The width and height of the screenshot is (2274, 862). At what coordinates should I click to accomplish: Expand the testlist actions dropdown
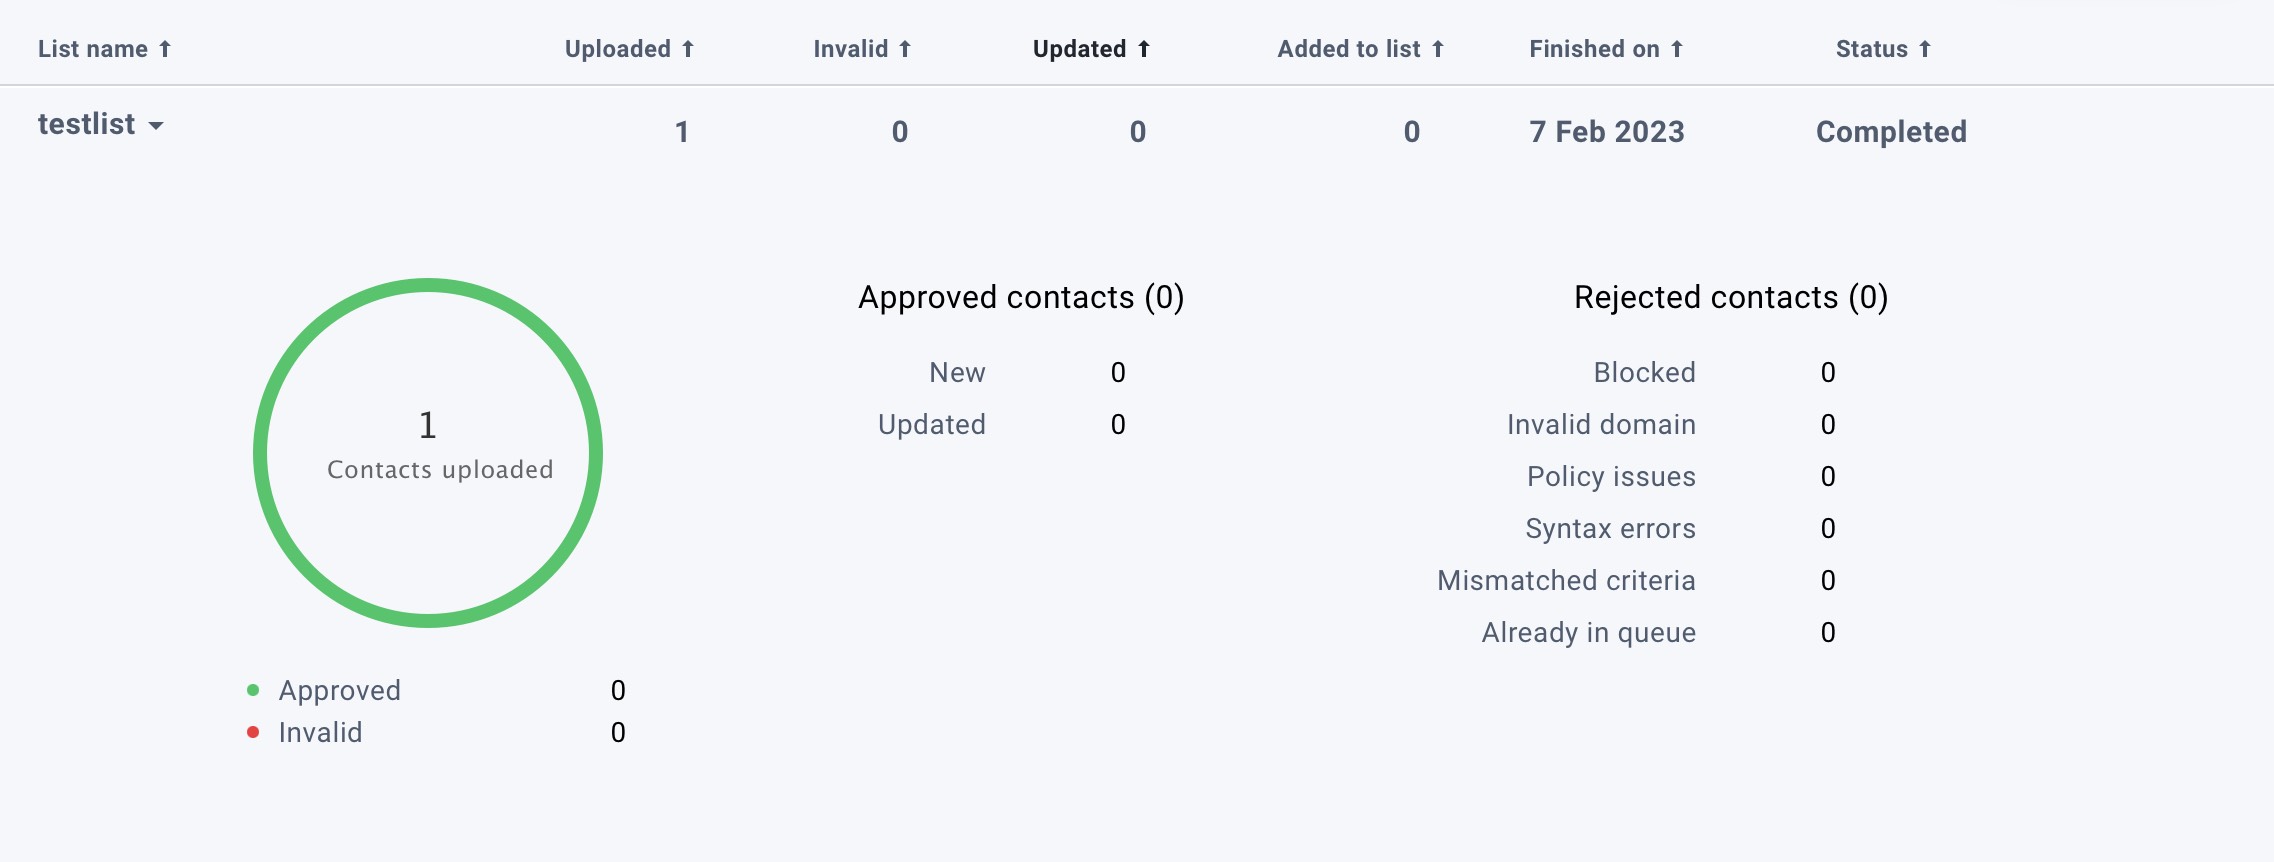pos(158,127)
